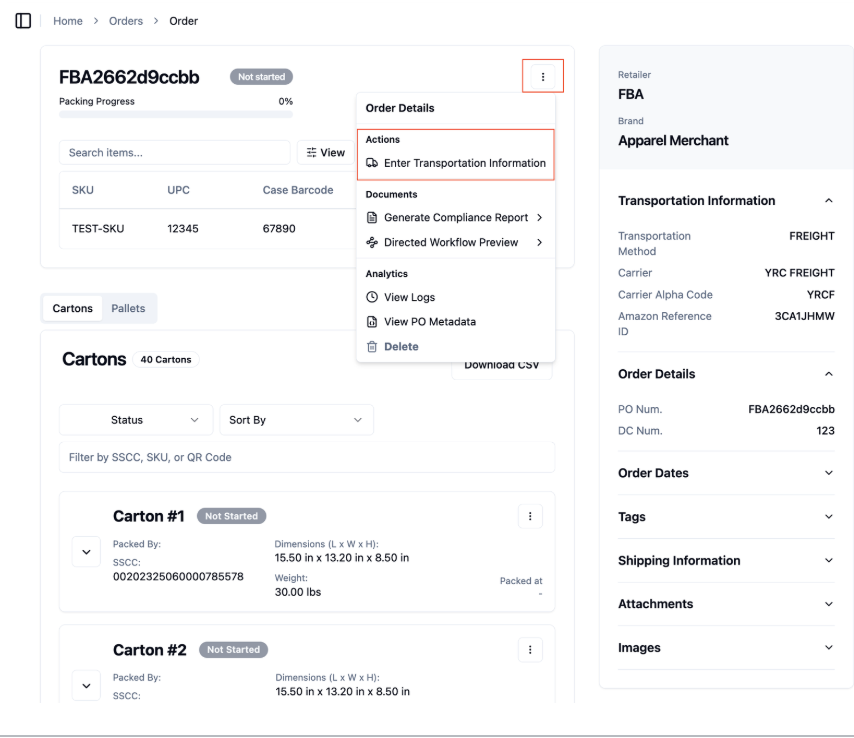Collapse the Transportation Information section
The height and width of the screenshot is (738, 854).
tap(828, 200)
